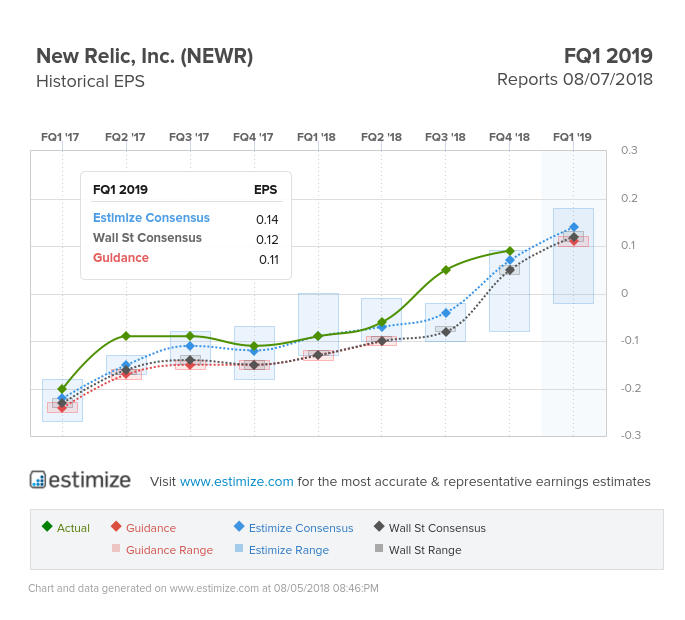The height and width of the screenshot is (620, 685).
Task: Click the Estimize Consensus blue diamond legend marker
Action: [239, 526]
